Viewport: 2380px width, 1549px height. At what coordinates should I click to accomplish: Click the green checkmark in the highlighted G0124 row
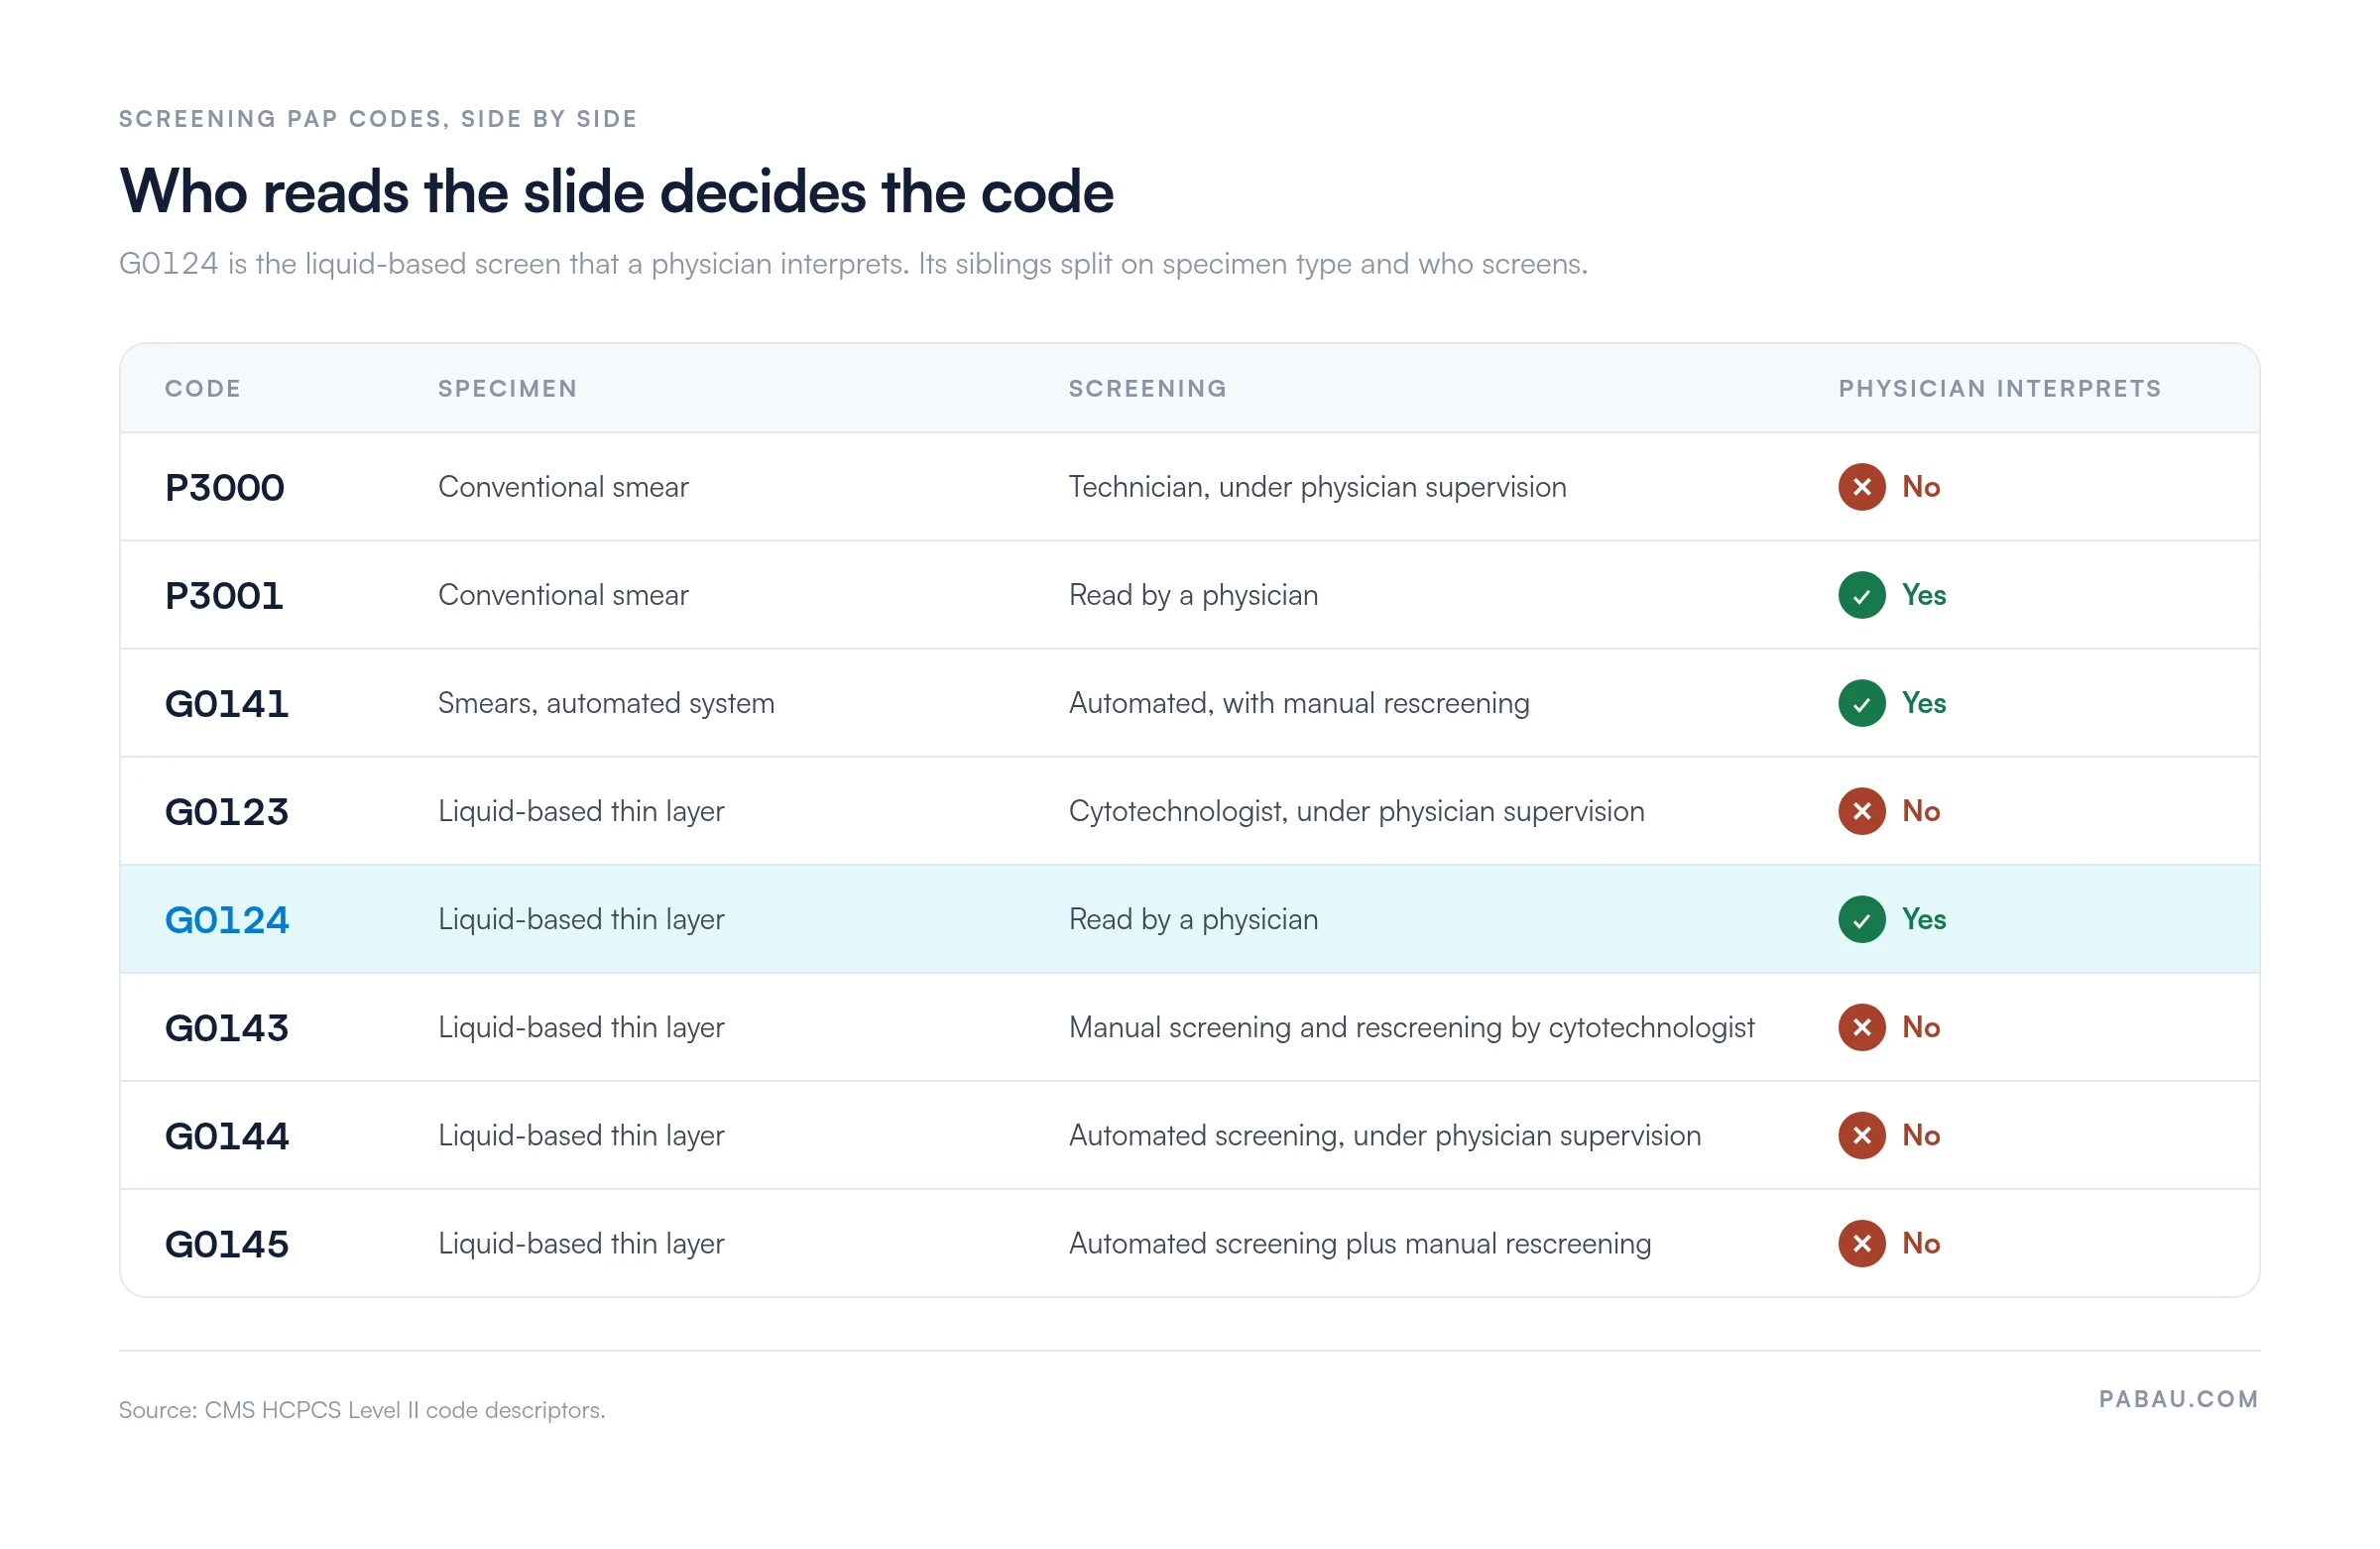[1861, 919]
